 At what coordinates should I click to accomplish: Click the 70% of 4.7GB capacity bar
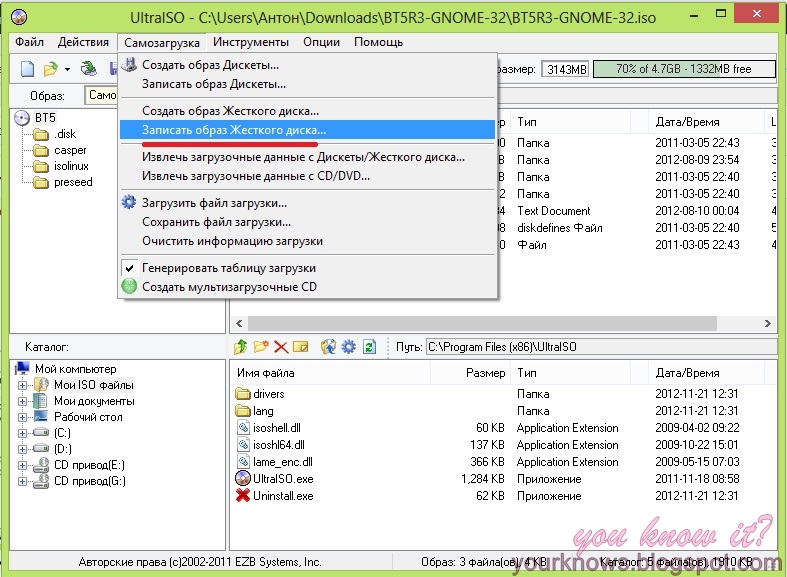pos(684,69)
